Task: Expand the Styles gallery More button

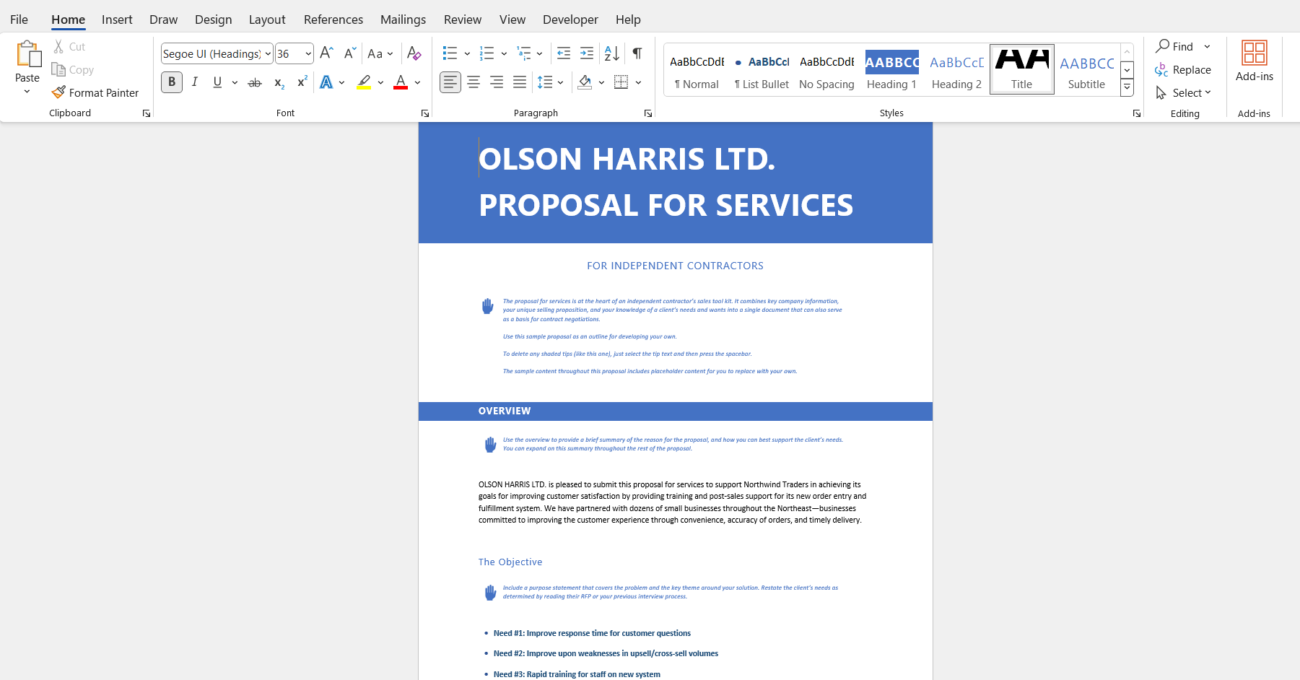Action: pos(1127,88)
